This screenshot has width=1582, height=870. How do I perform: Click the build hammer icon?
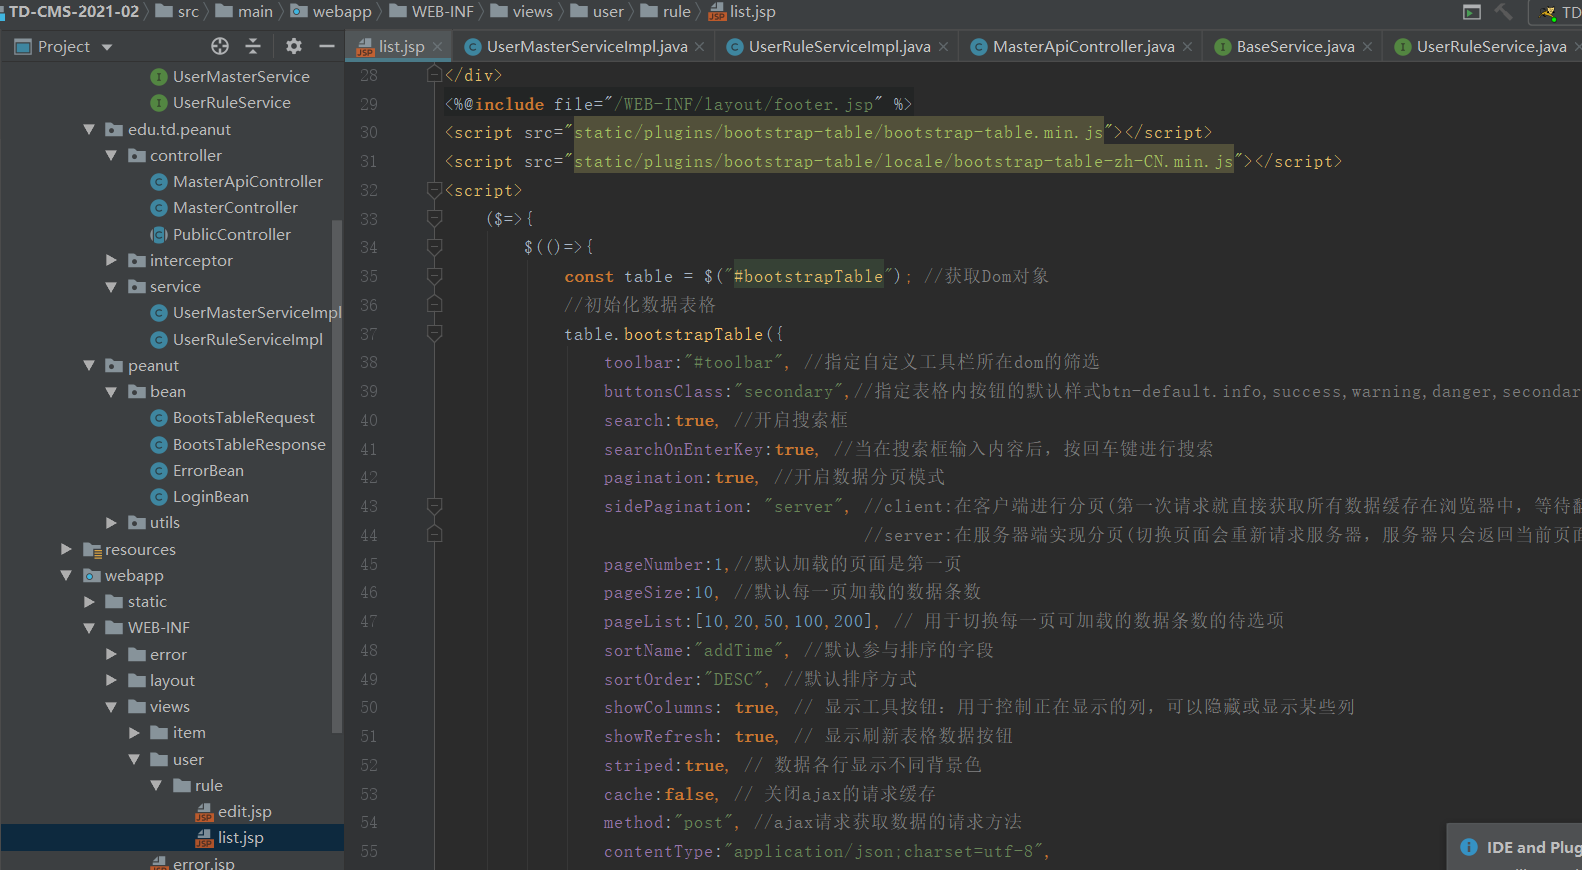click(x=1503, y=12)
